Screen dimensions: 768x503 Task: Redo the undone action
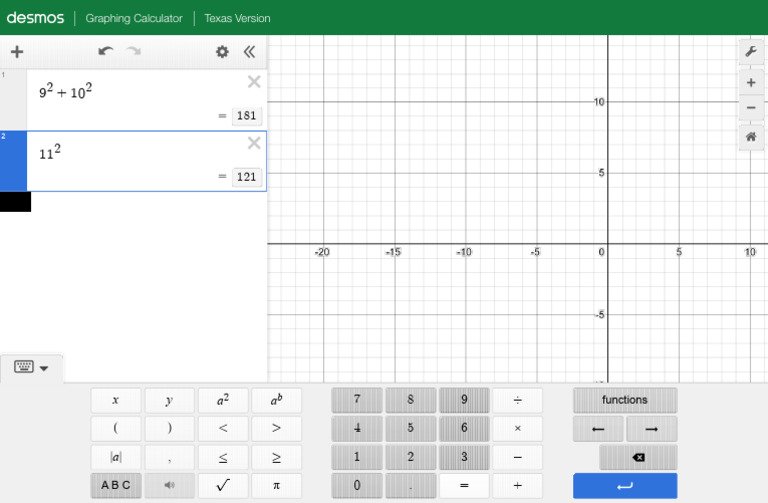pos(134,51)
